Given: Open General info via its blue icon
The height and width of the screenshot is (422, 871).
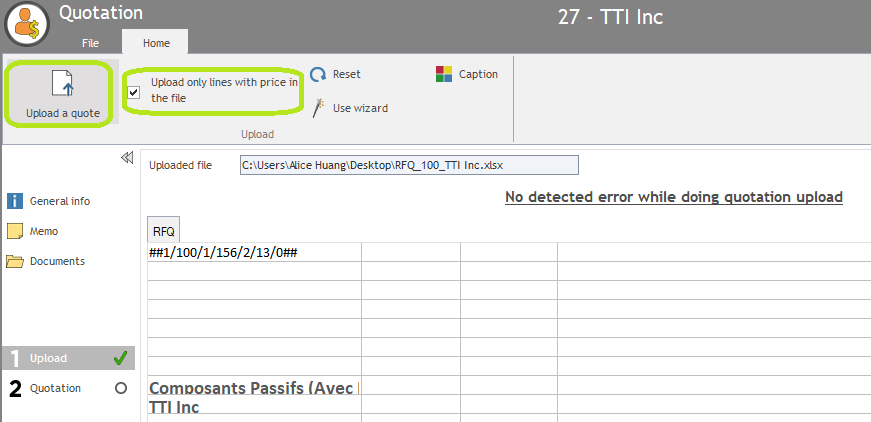Looking at the screenshot, I should pos(15,201).
